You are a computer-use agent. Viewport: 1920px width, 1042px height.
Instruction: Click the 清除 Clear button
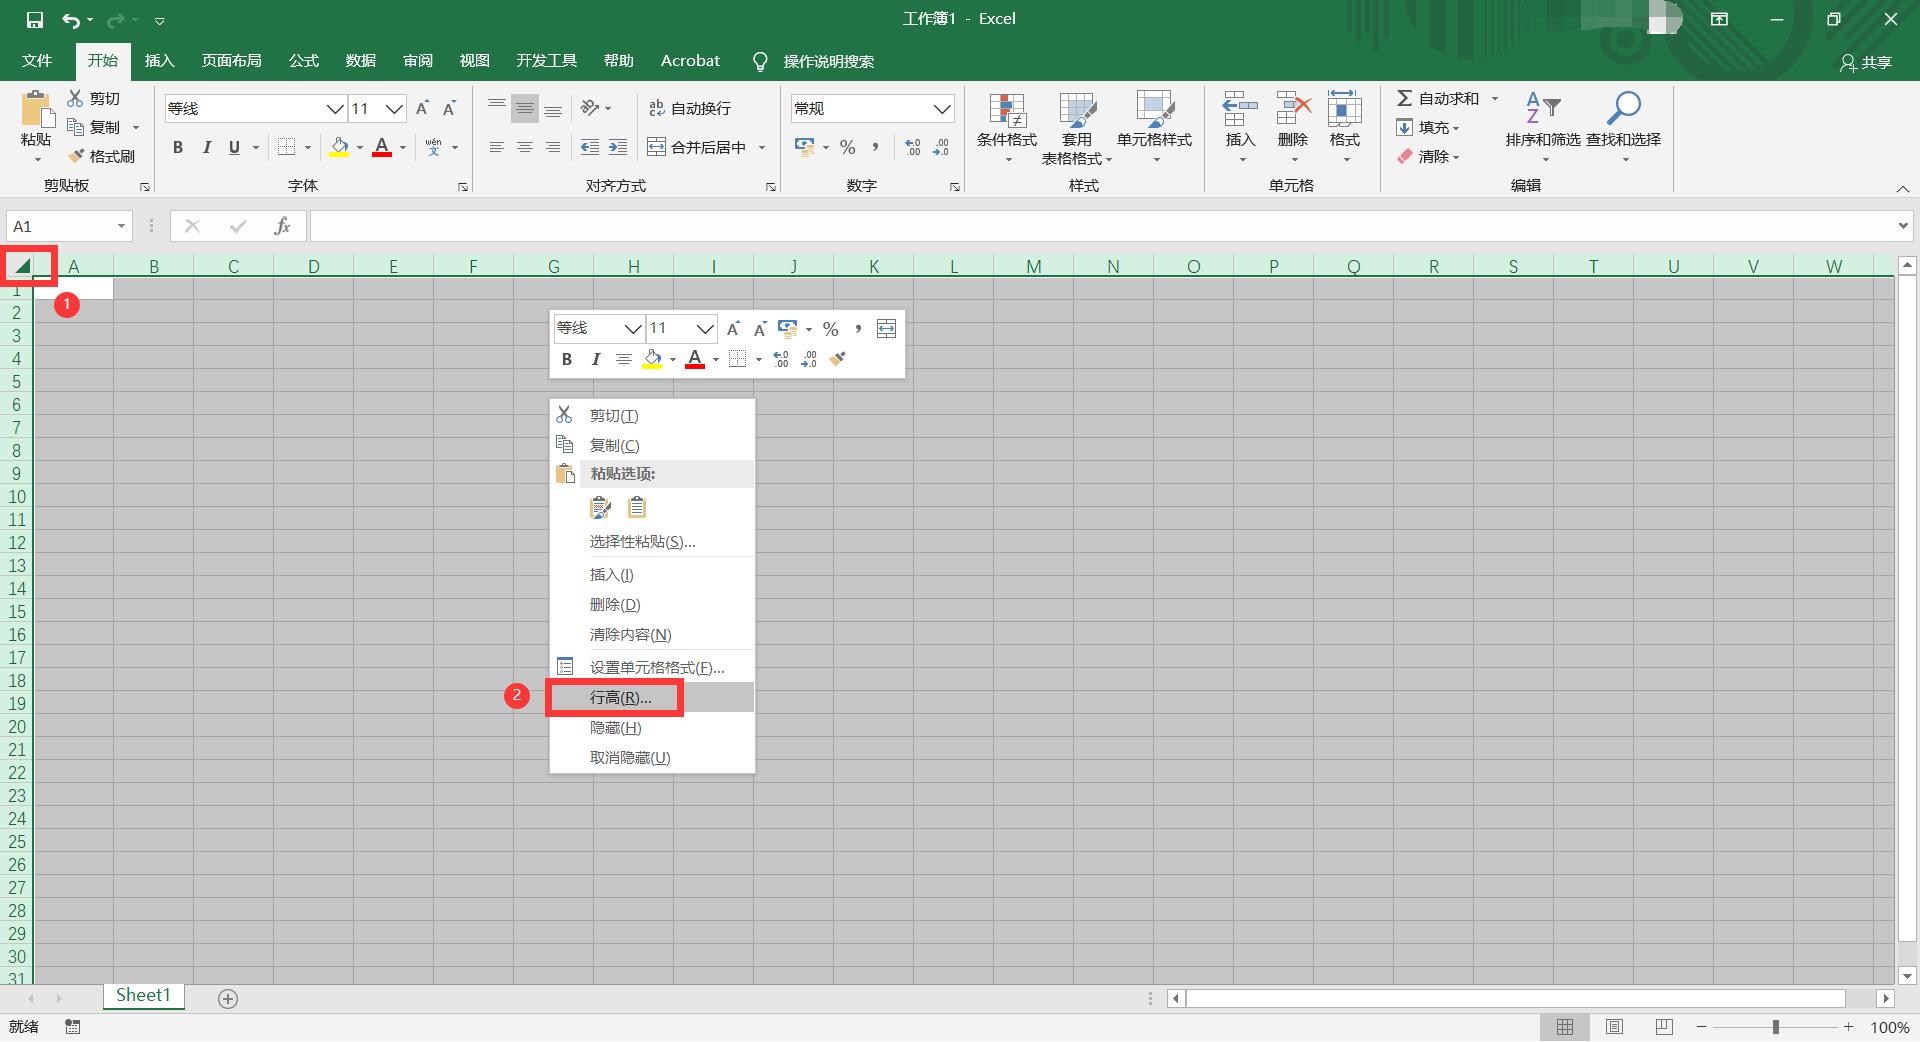point(1428,156)
